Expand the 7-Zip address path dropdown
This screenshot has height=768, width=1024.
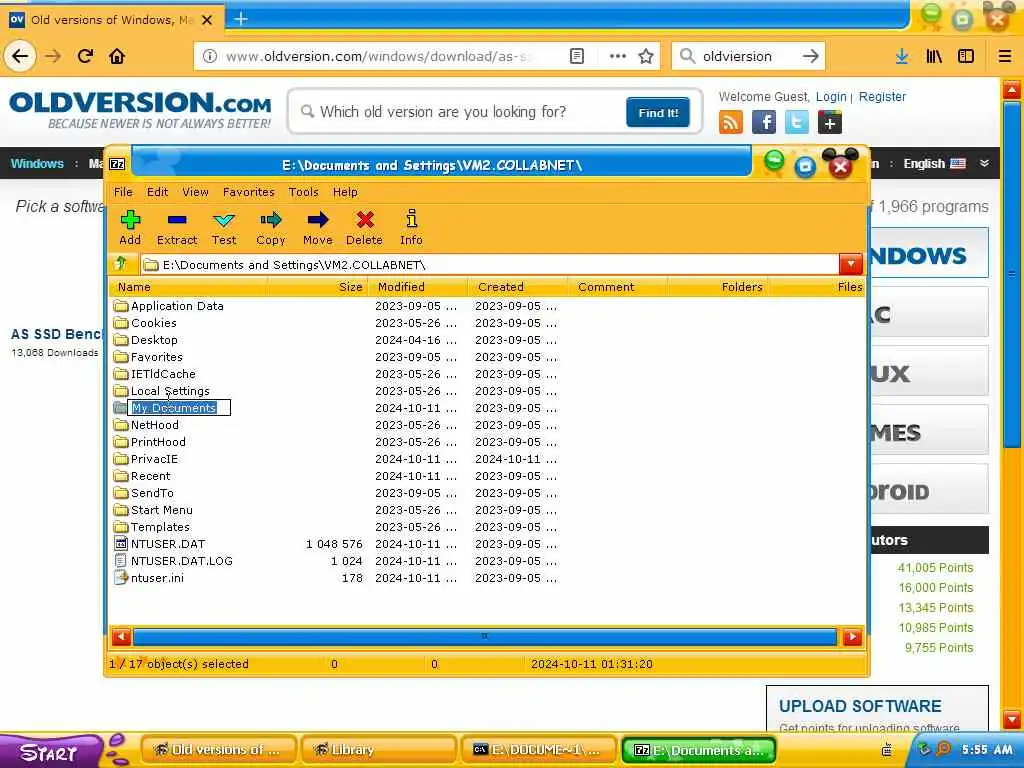tap(850, 264)
